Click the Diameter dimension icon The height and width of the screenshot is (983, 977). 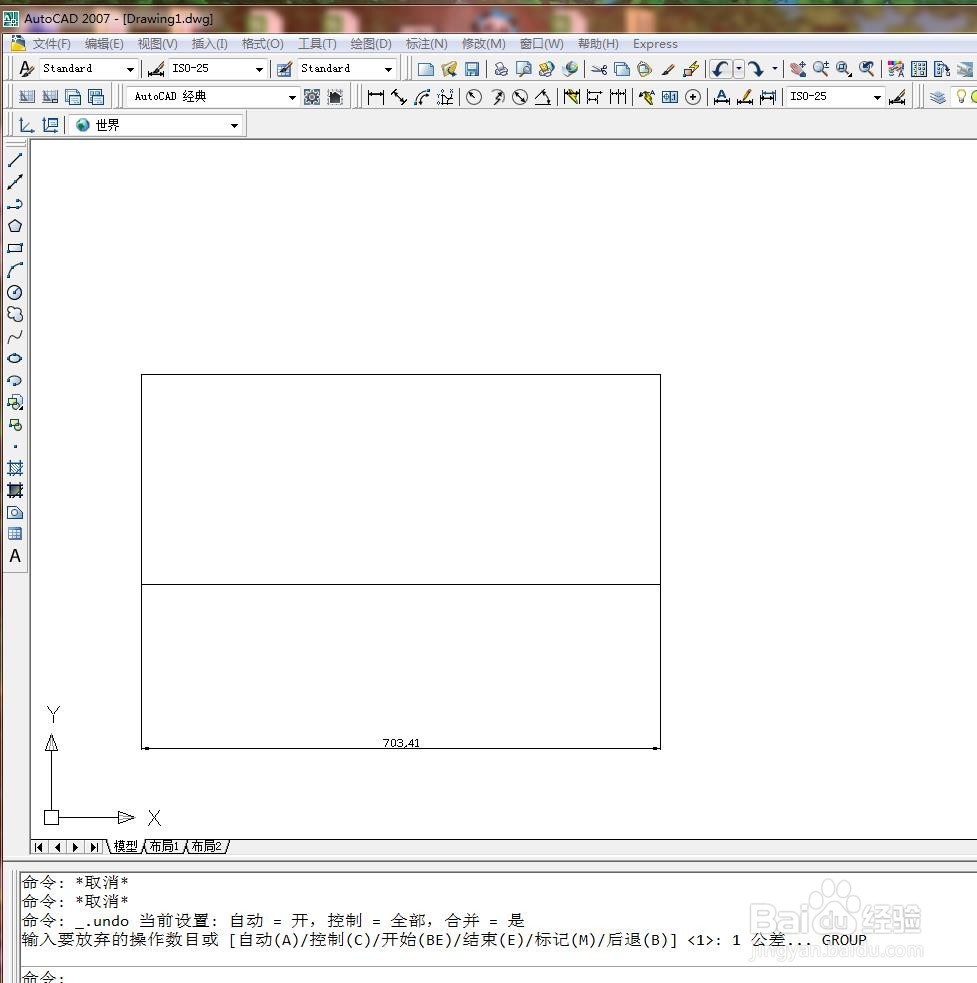520,97
